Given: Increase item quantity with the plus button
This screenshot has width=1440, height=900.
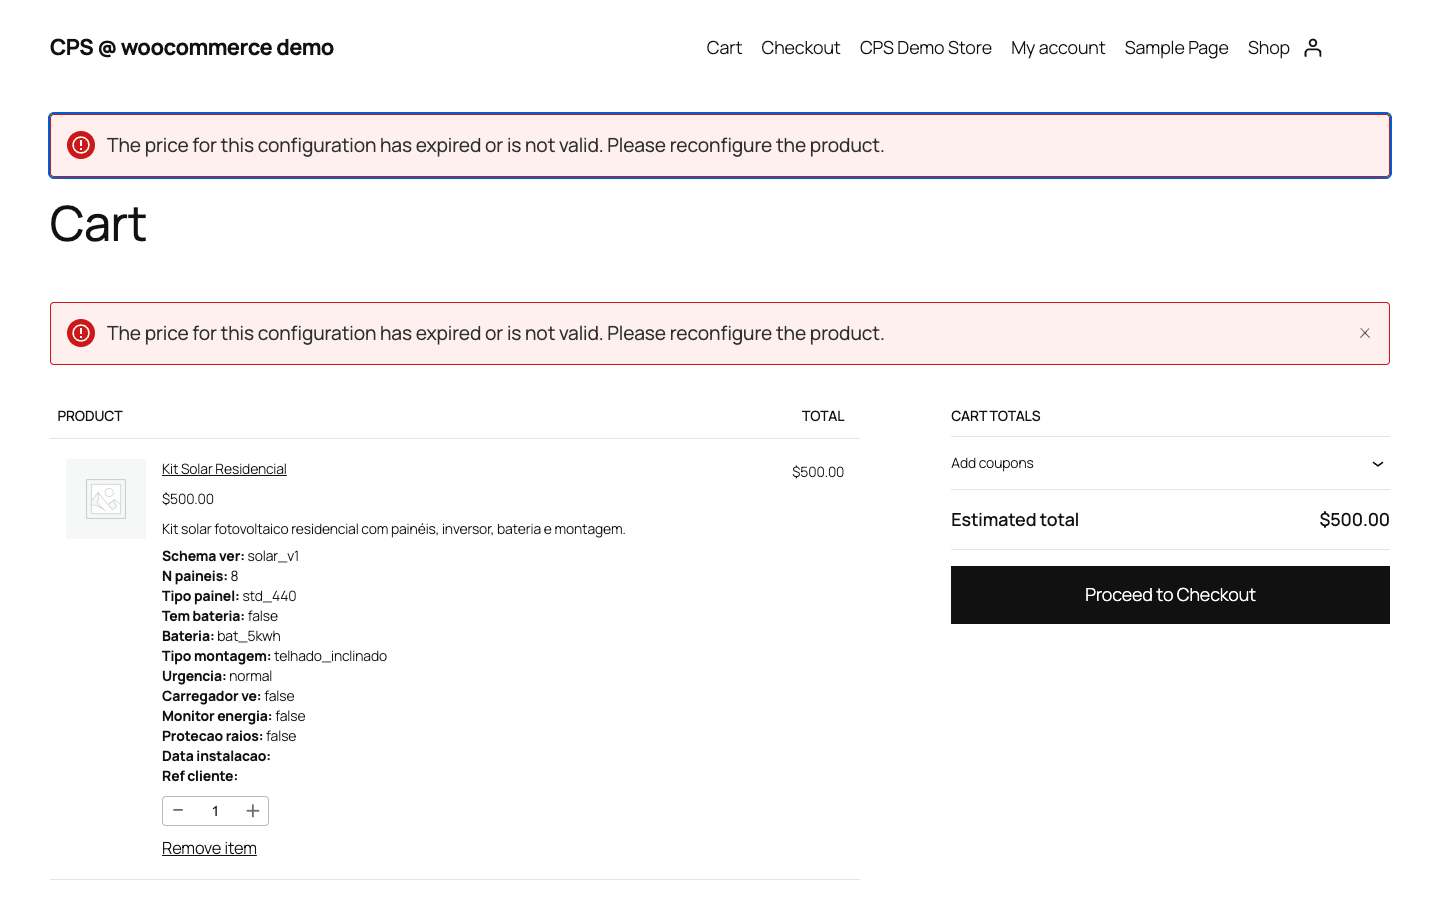Looking at the screenshot, I should [253, 811].
